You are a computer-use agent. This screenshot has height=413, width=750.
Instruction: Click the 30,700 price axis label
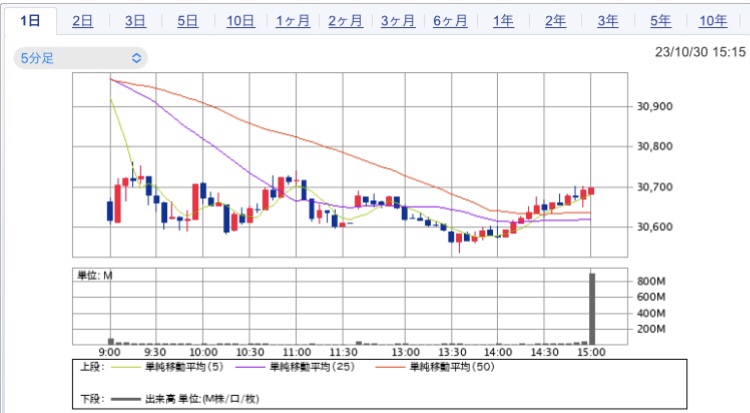(654, 187)
